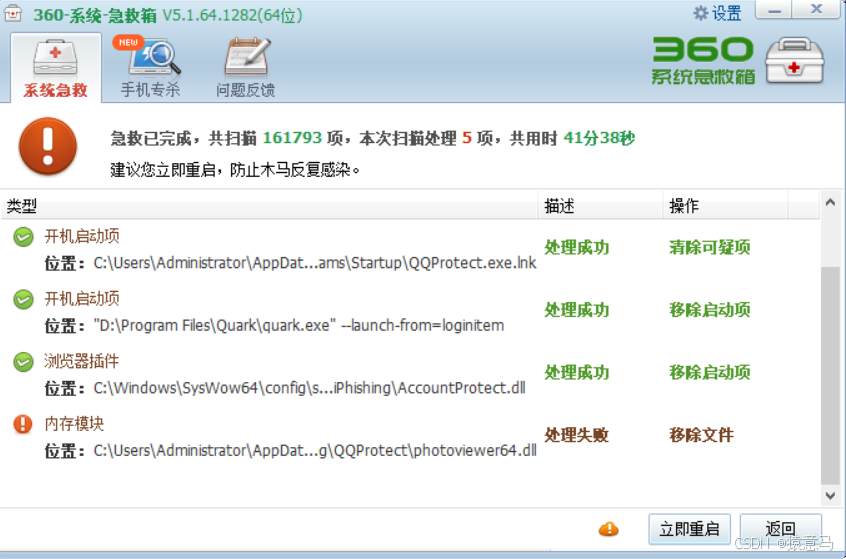
Task: Select the quark.exe --launch-from=loginitem path
Action: 299,325
